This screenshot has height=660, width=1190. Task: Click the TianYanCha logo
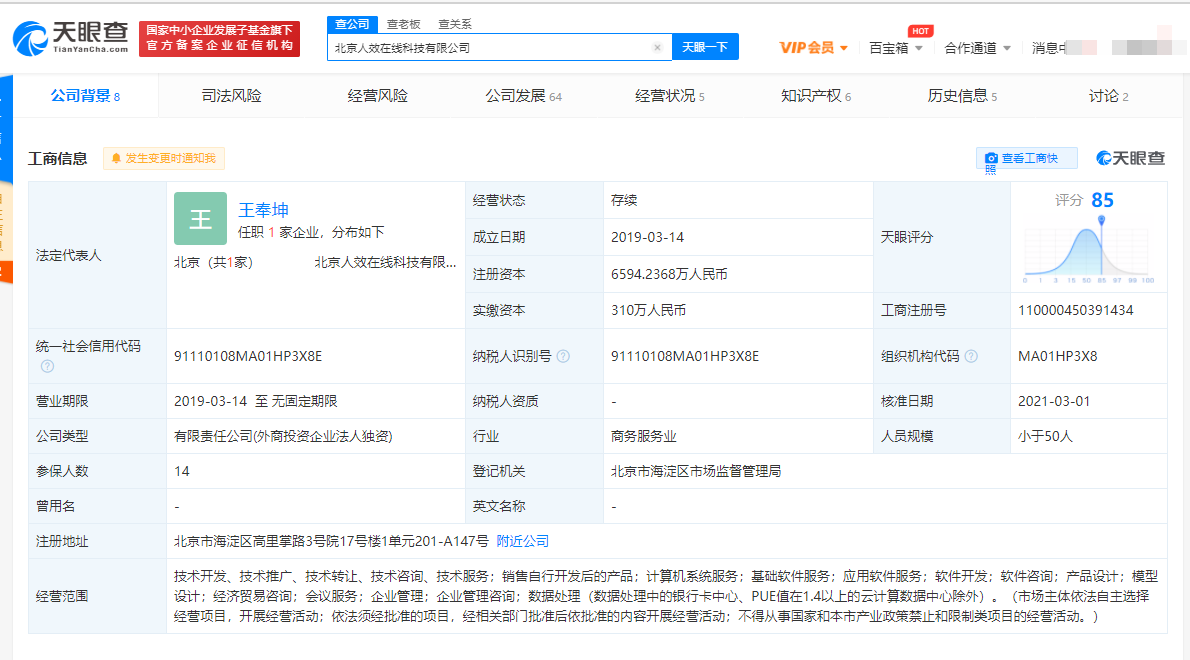(70, 39)
